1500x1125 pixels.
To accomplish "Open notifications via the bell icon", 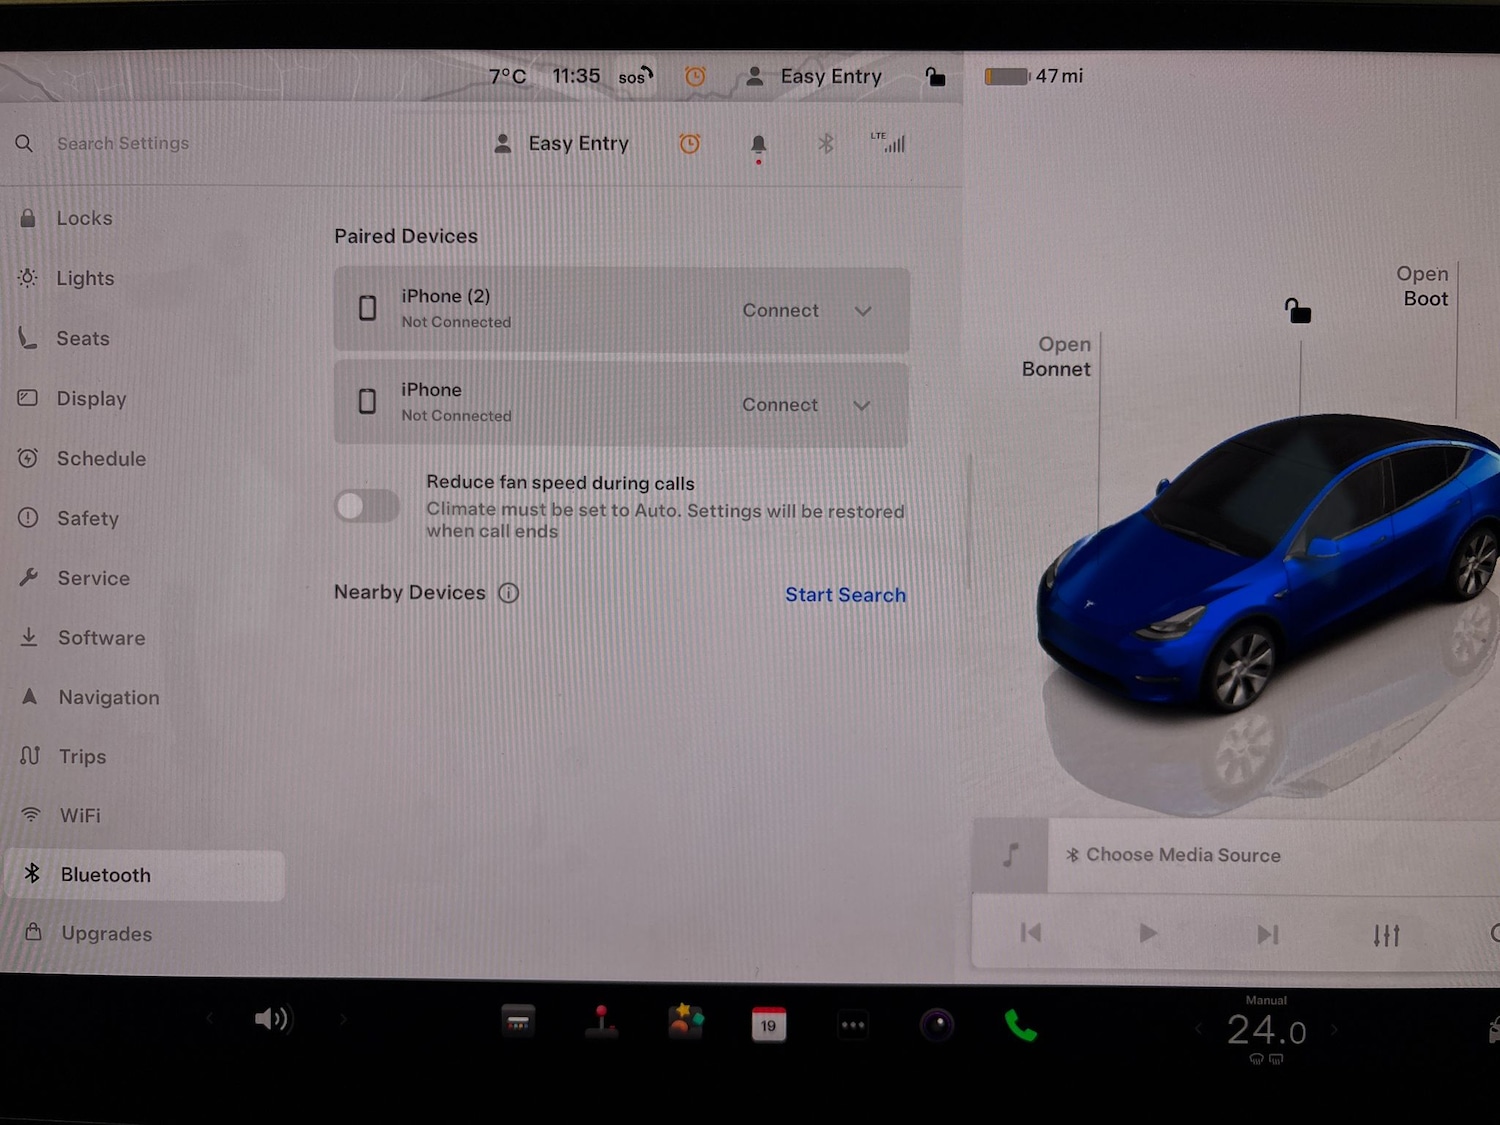I will [x=758, y=143].
